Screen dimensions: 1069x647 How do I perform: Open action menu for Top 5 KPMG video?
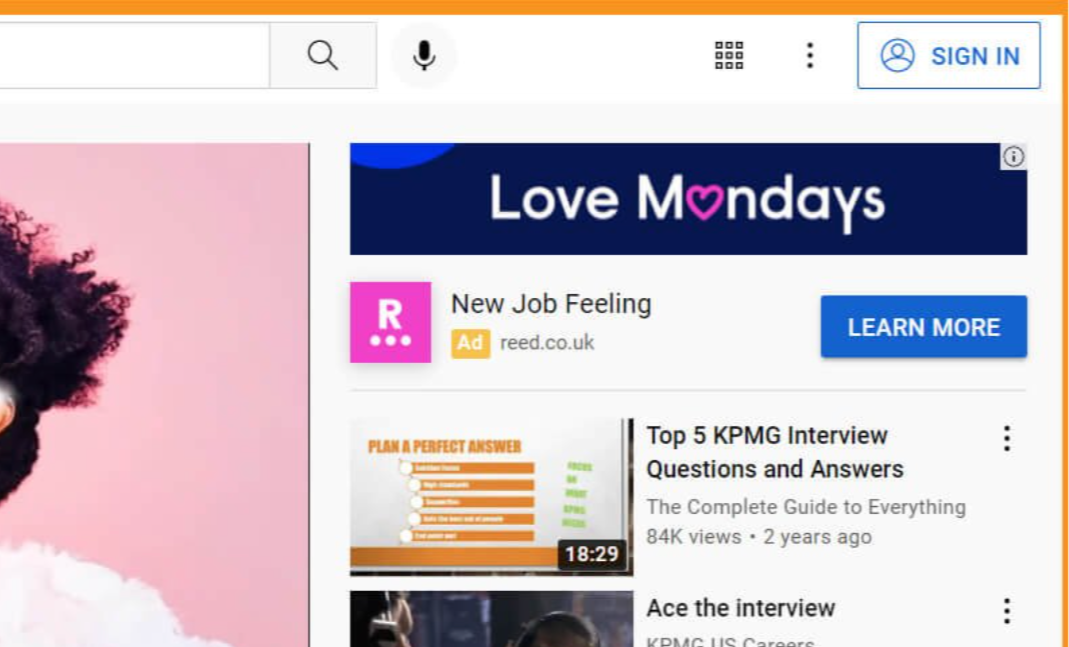click(x=1007, y=438)
